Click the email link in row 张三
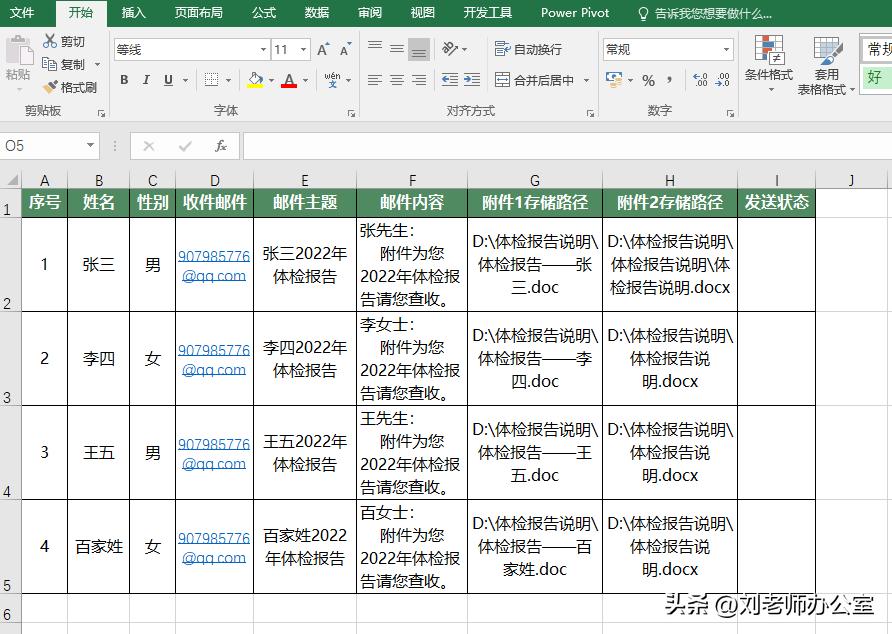892x634 pixels. point(214,265)
